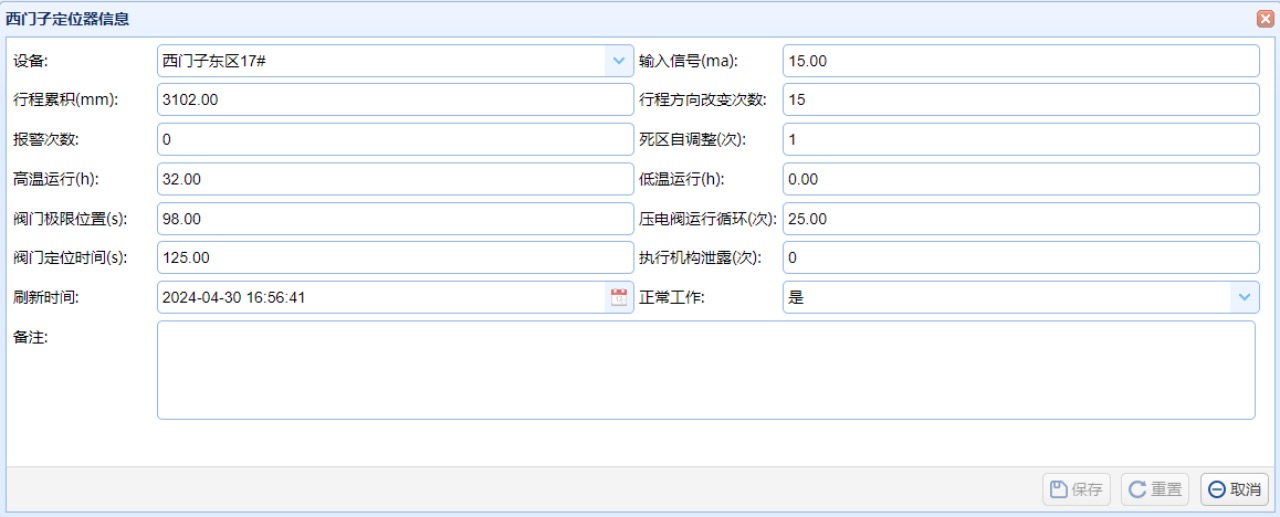Focus the 阀门极限位置(s) field
The image size is (1280, 517).
click(395, 219)
